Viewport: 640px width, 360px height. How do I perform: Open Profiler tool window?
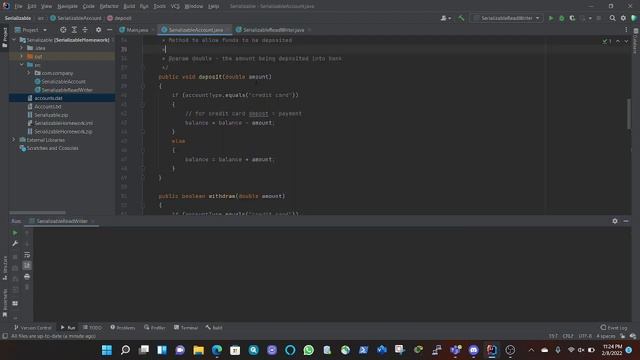pos(155,328)
